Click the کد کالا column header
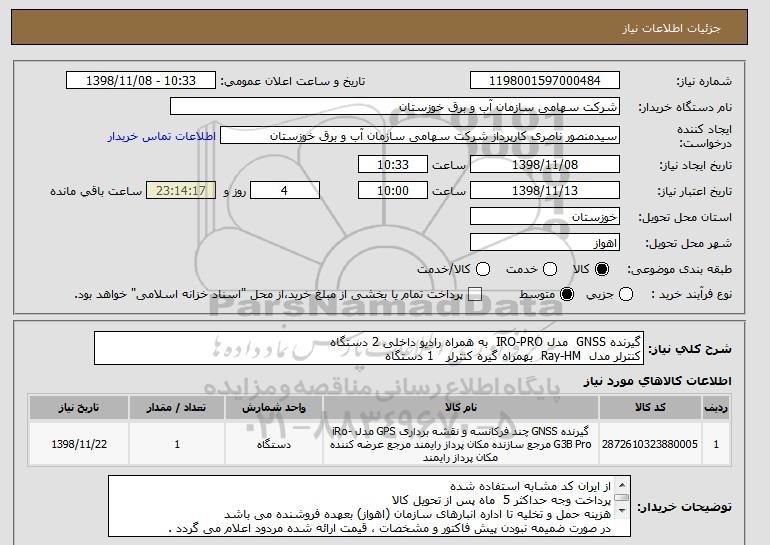 (x=650, y=408)
